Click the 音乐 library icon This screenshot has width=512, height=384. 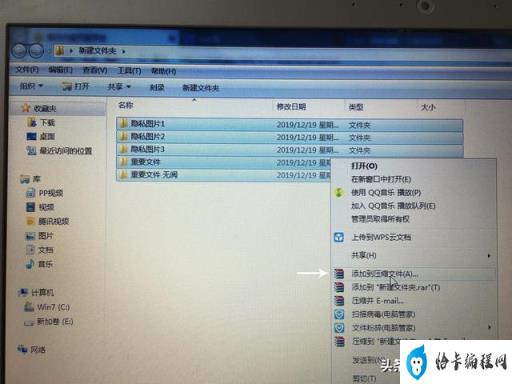[30, 264]
